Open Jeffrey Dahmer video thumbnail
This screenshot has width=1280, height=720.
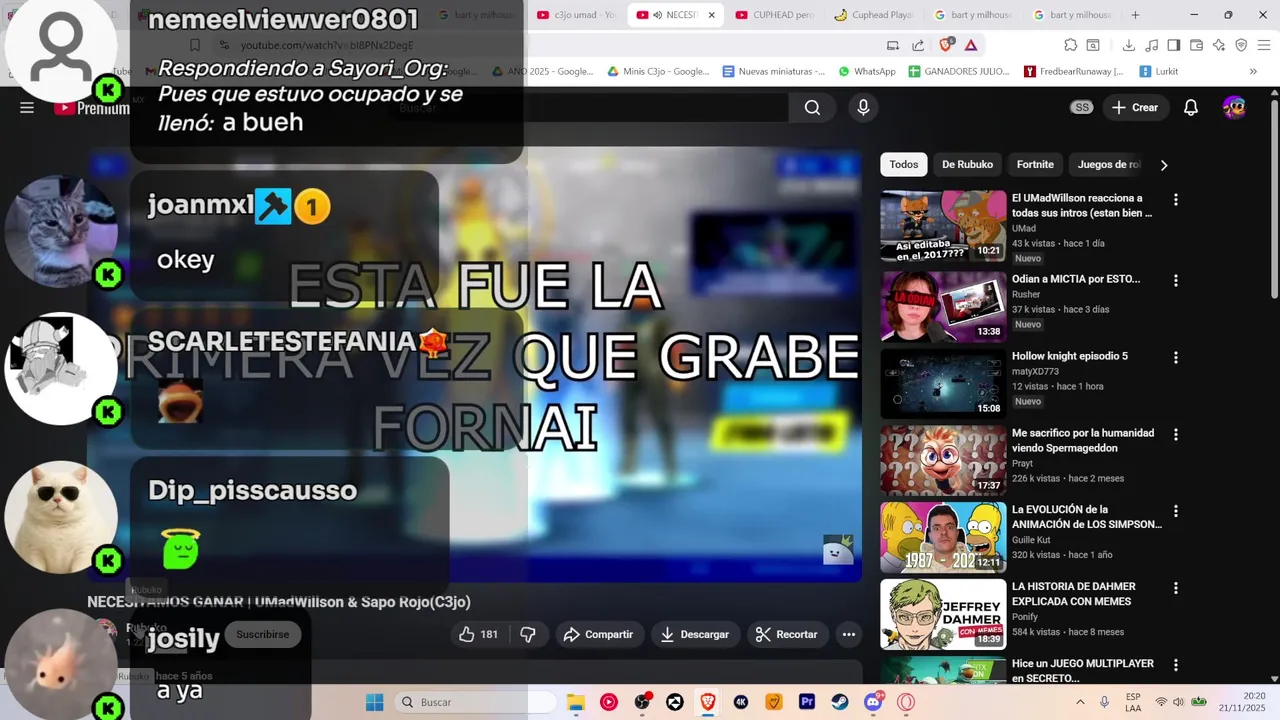click(943, 614)
